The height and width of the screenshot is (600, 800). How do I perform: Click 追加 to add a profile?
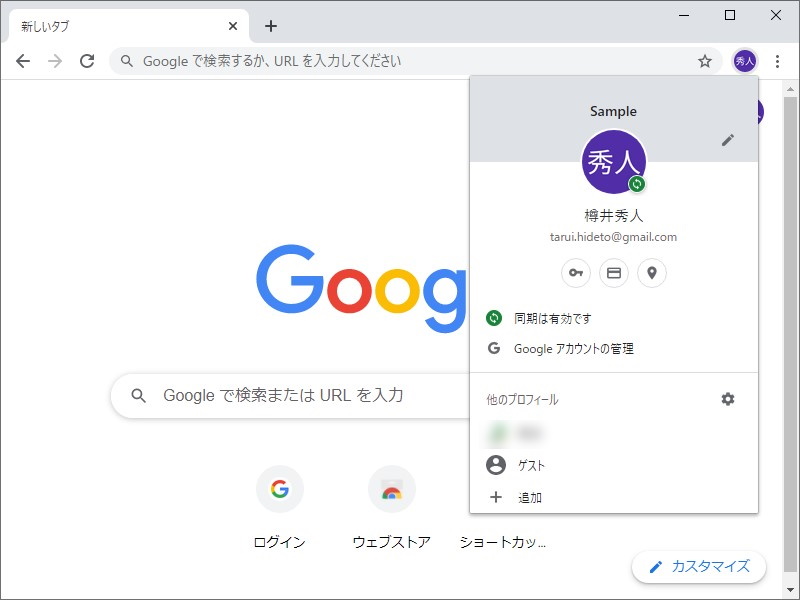pos(614,497)
